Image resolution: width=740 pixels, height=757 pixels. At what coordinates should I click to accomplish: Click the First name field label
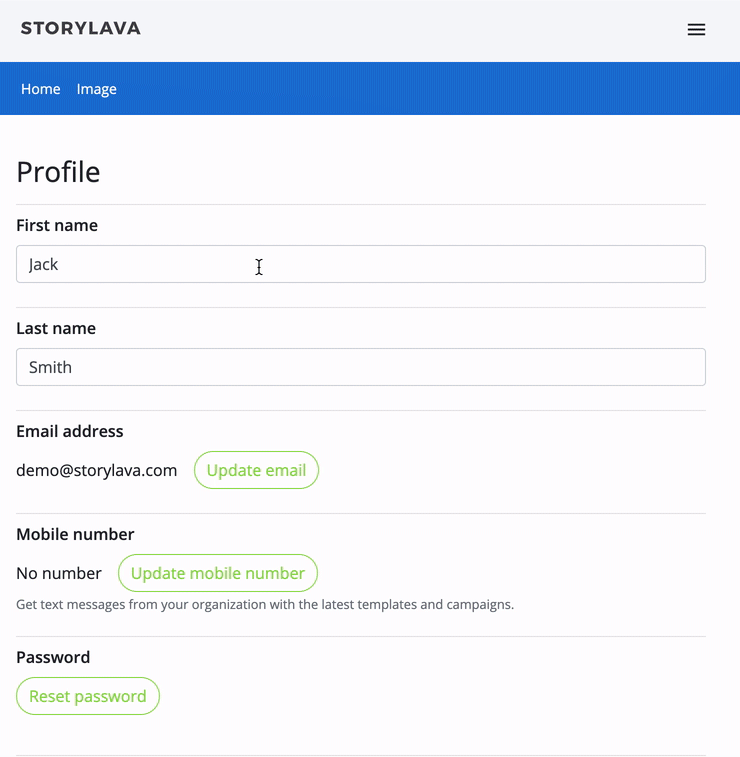tap(57, 225)
